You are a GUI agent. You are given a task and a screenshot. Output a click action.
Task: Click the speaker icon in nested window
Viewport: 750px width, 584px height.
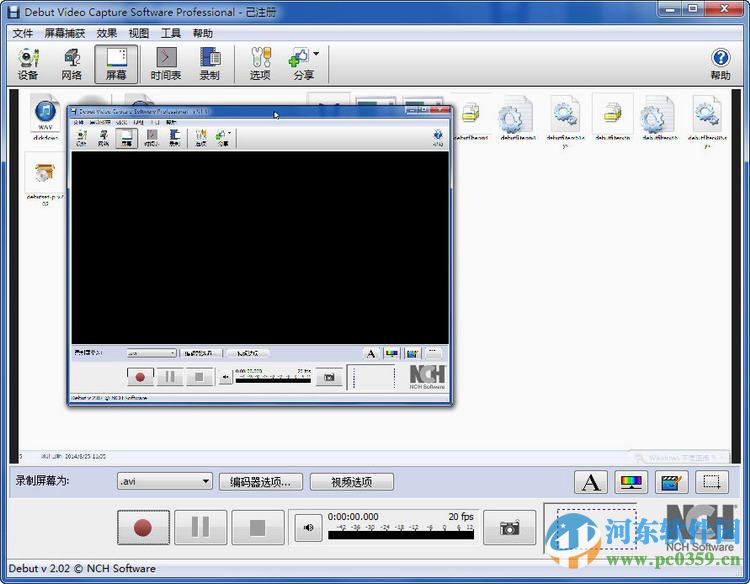225,377
